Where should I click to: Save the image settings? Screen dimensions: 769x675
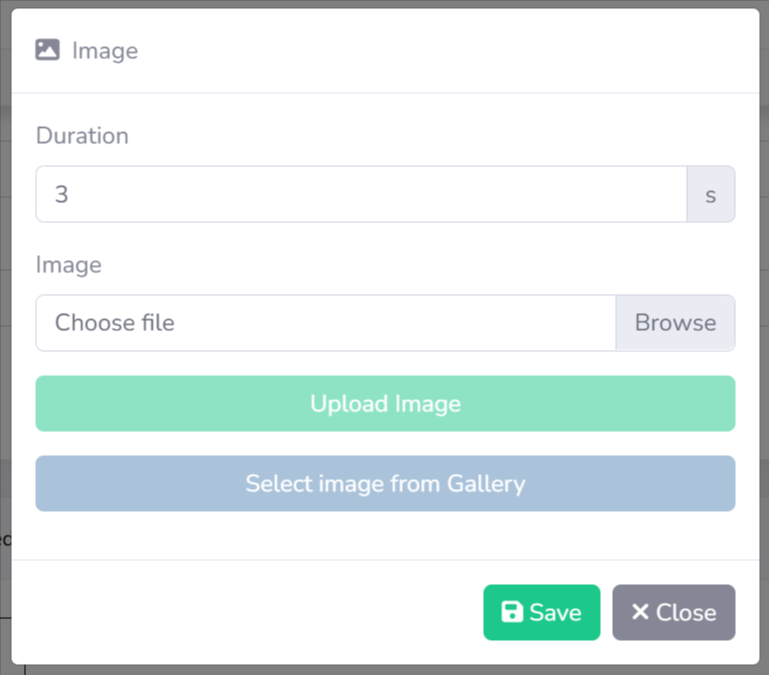pos(541,612)
